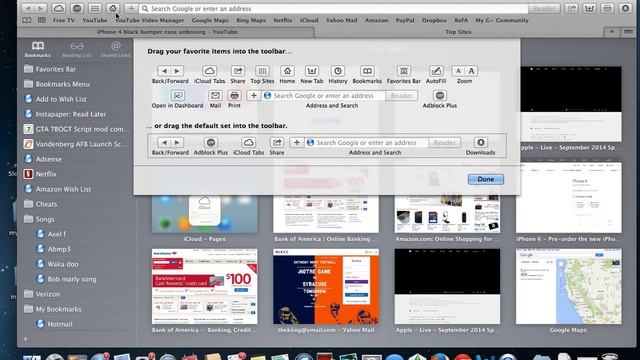Open the Yahoo Mail Top Sites thumbnail
The height and width of the screenshot is (360, 640).
coord(326,287)
